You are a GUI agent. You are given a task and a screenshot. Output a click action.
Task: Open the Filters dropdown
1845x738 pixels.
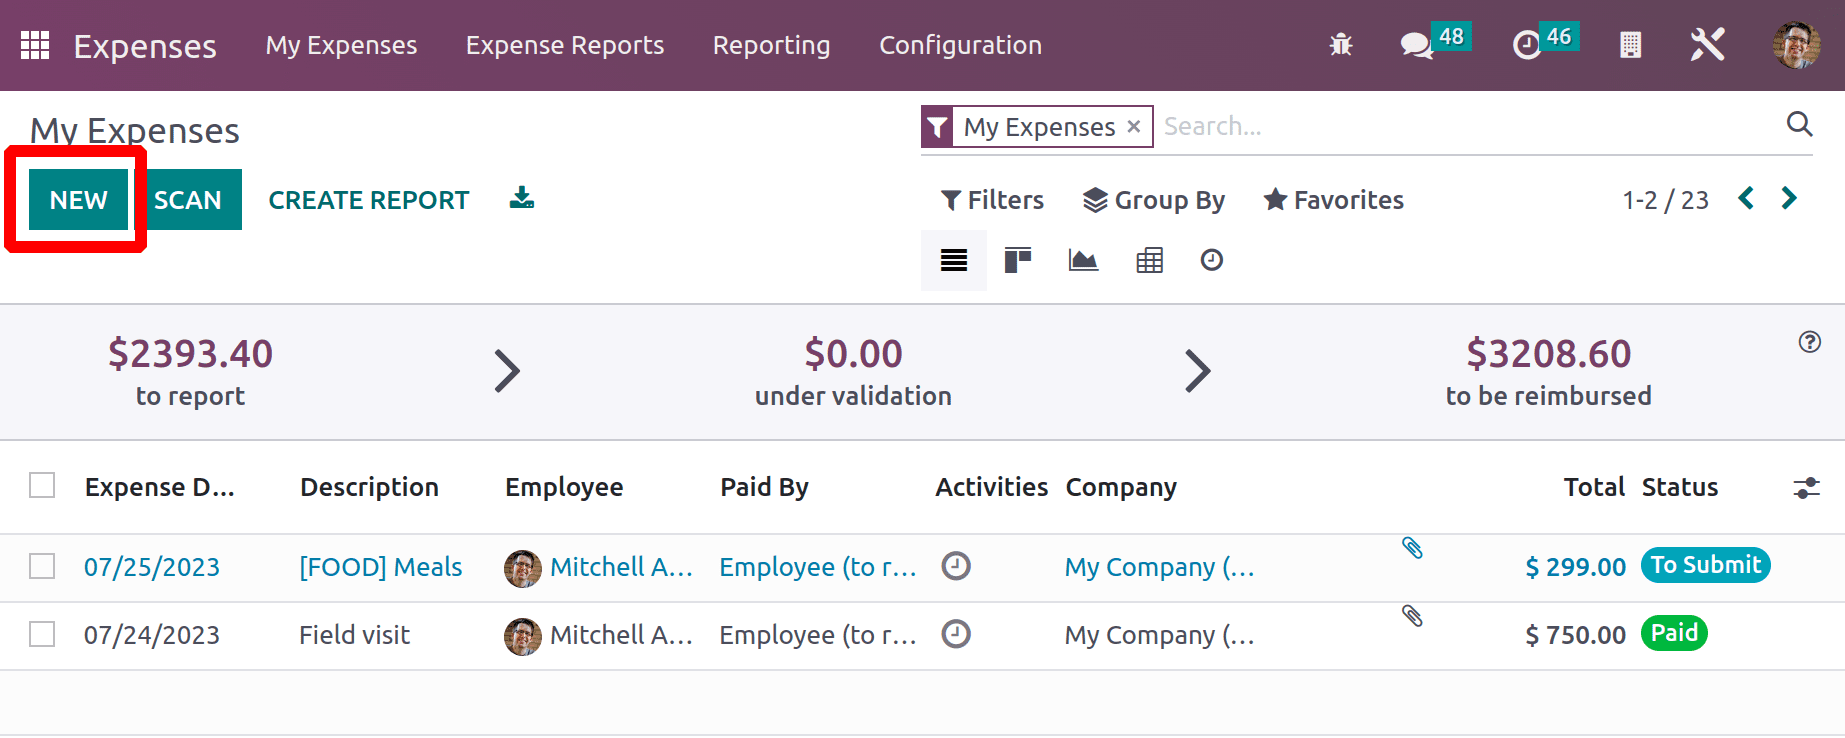tap(992, 200)
